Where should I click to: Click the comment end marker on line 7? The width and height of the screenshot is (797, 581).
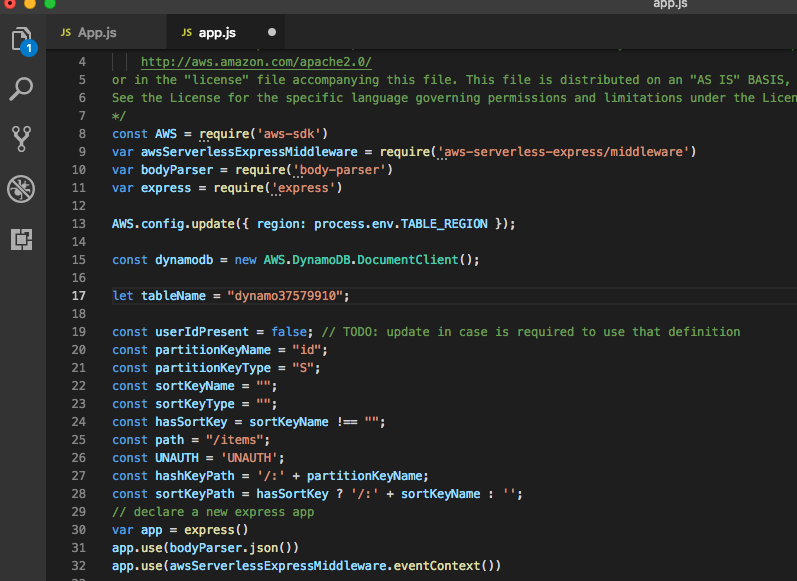coord(118,116)
